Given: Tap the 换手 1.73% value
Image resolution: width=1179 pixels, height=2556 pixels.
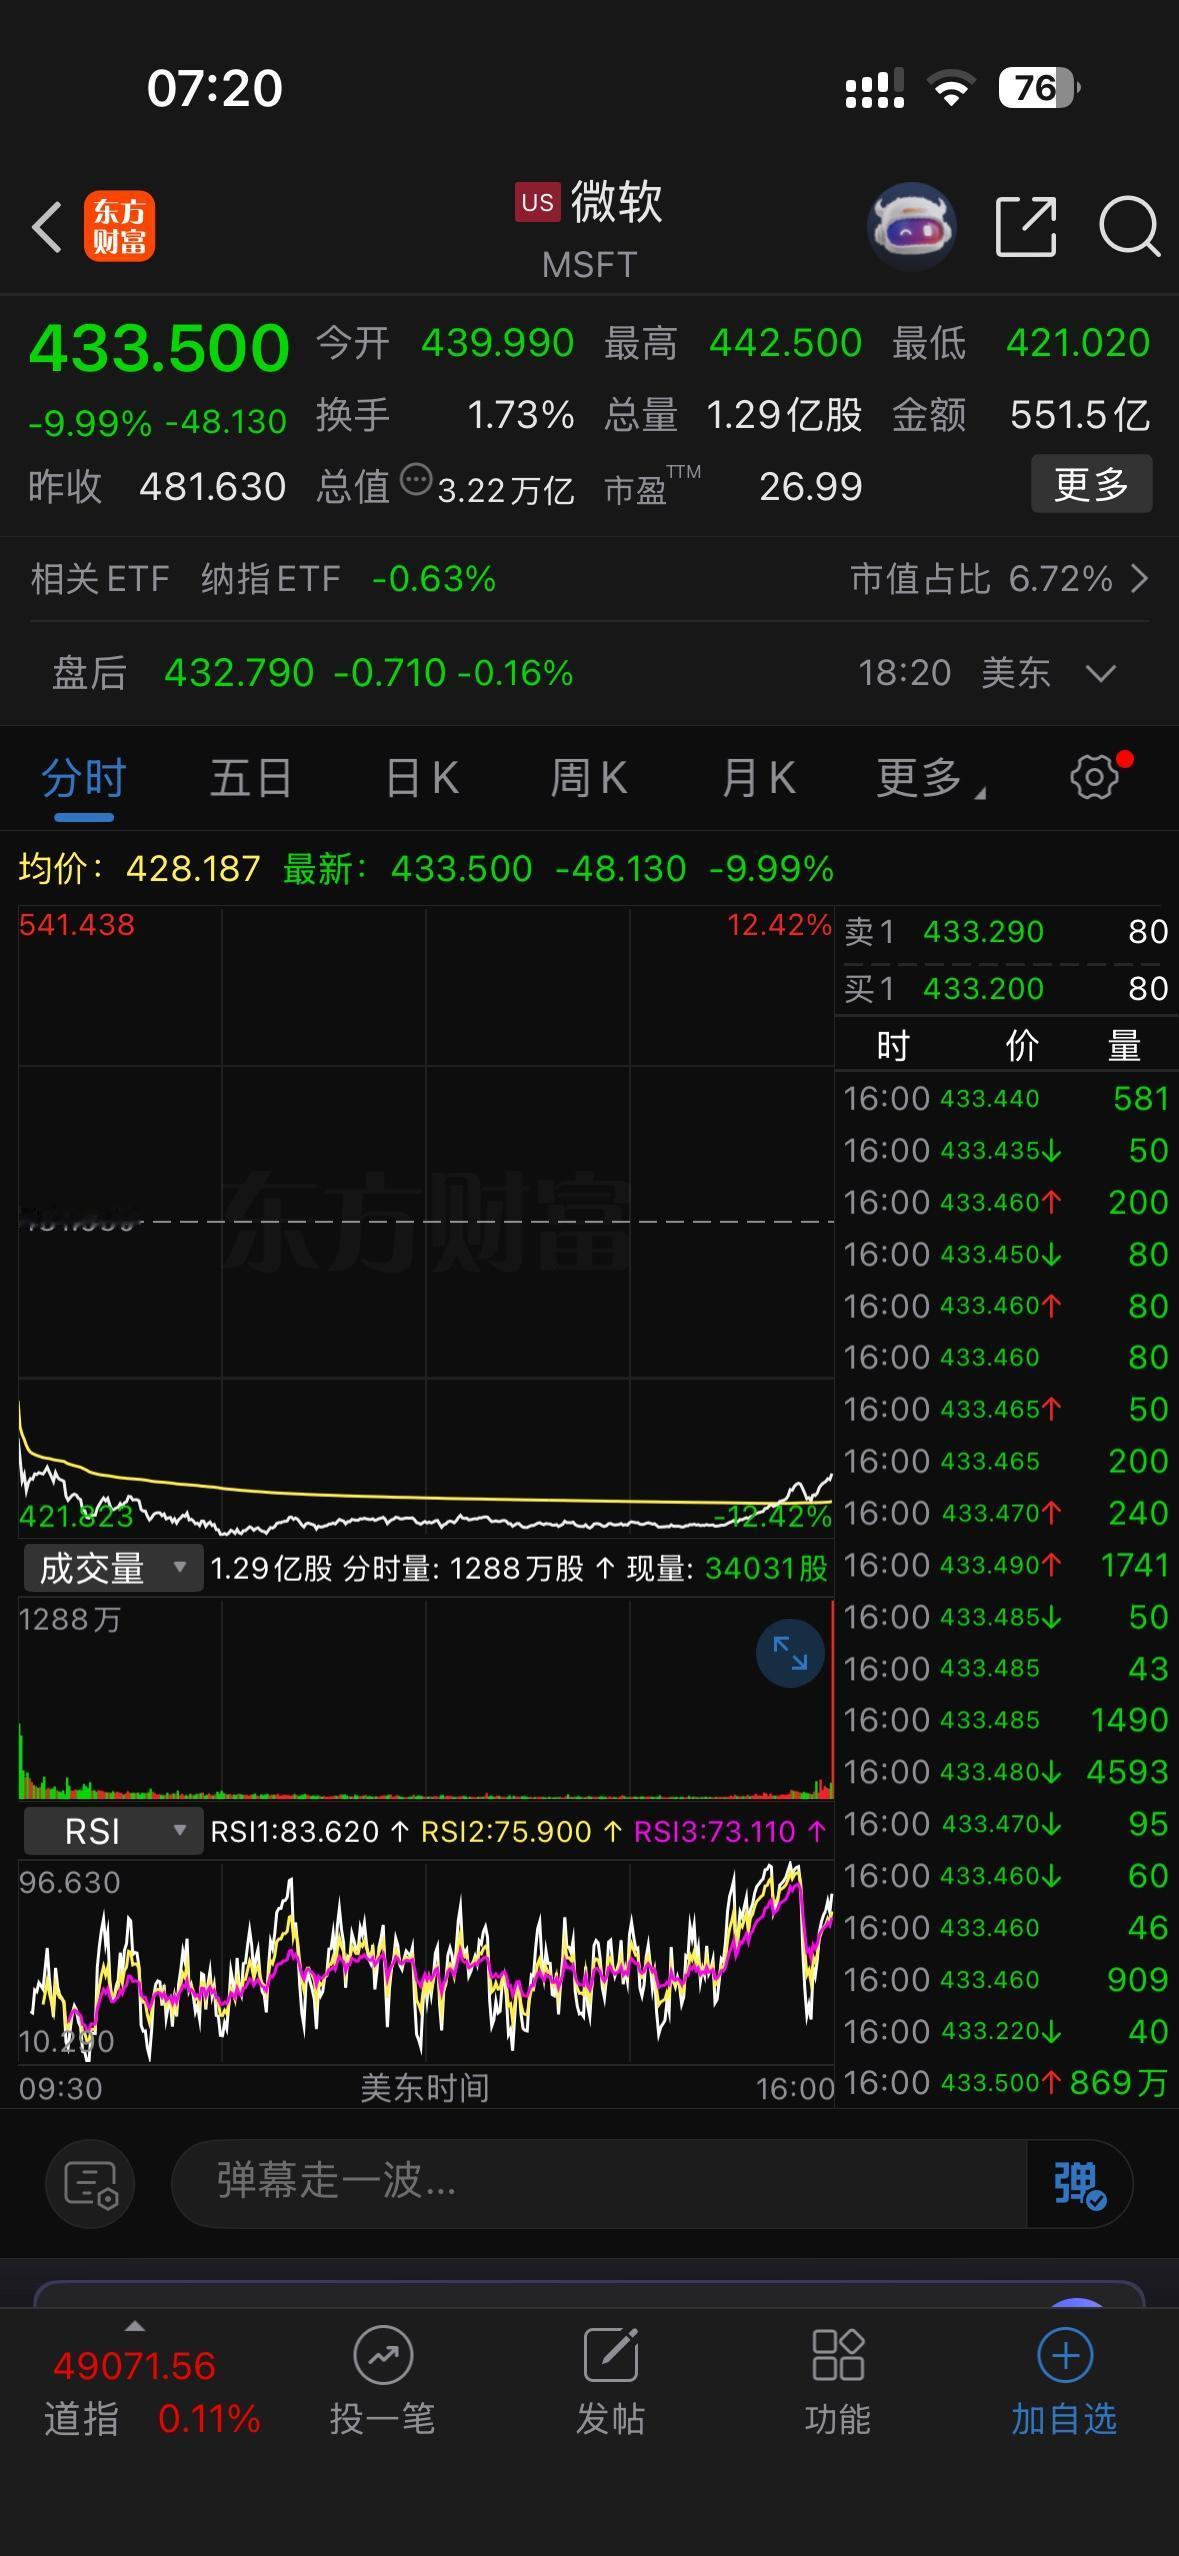Looking at the screenshot, I should click(520, 415).
